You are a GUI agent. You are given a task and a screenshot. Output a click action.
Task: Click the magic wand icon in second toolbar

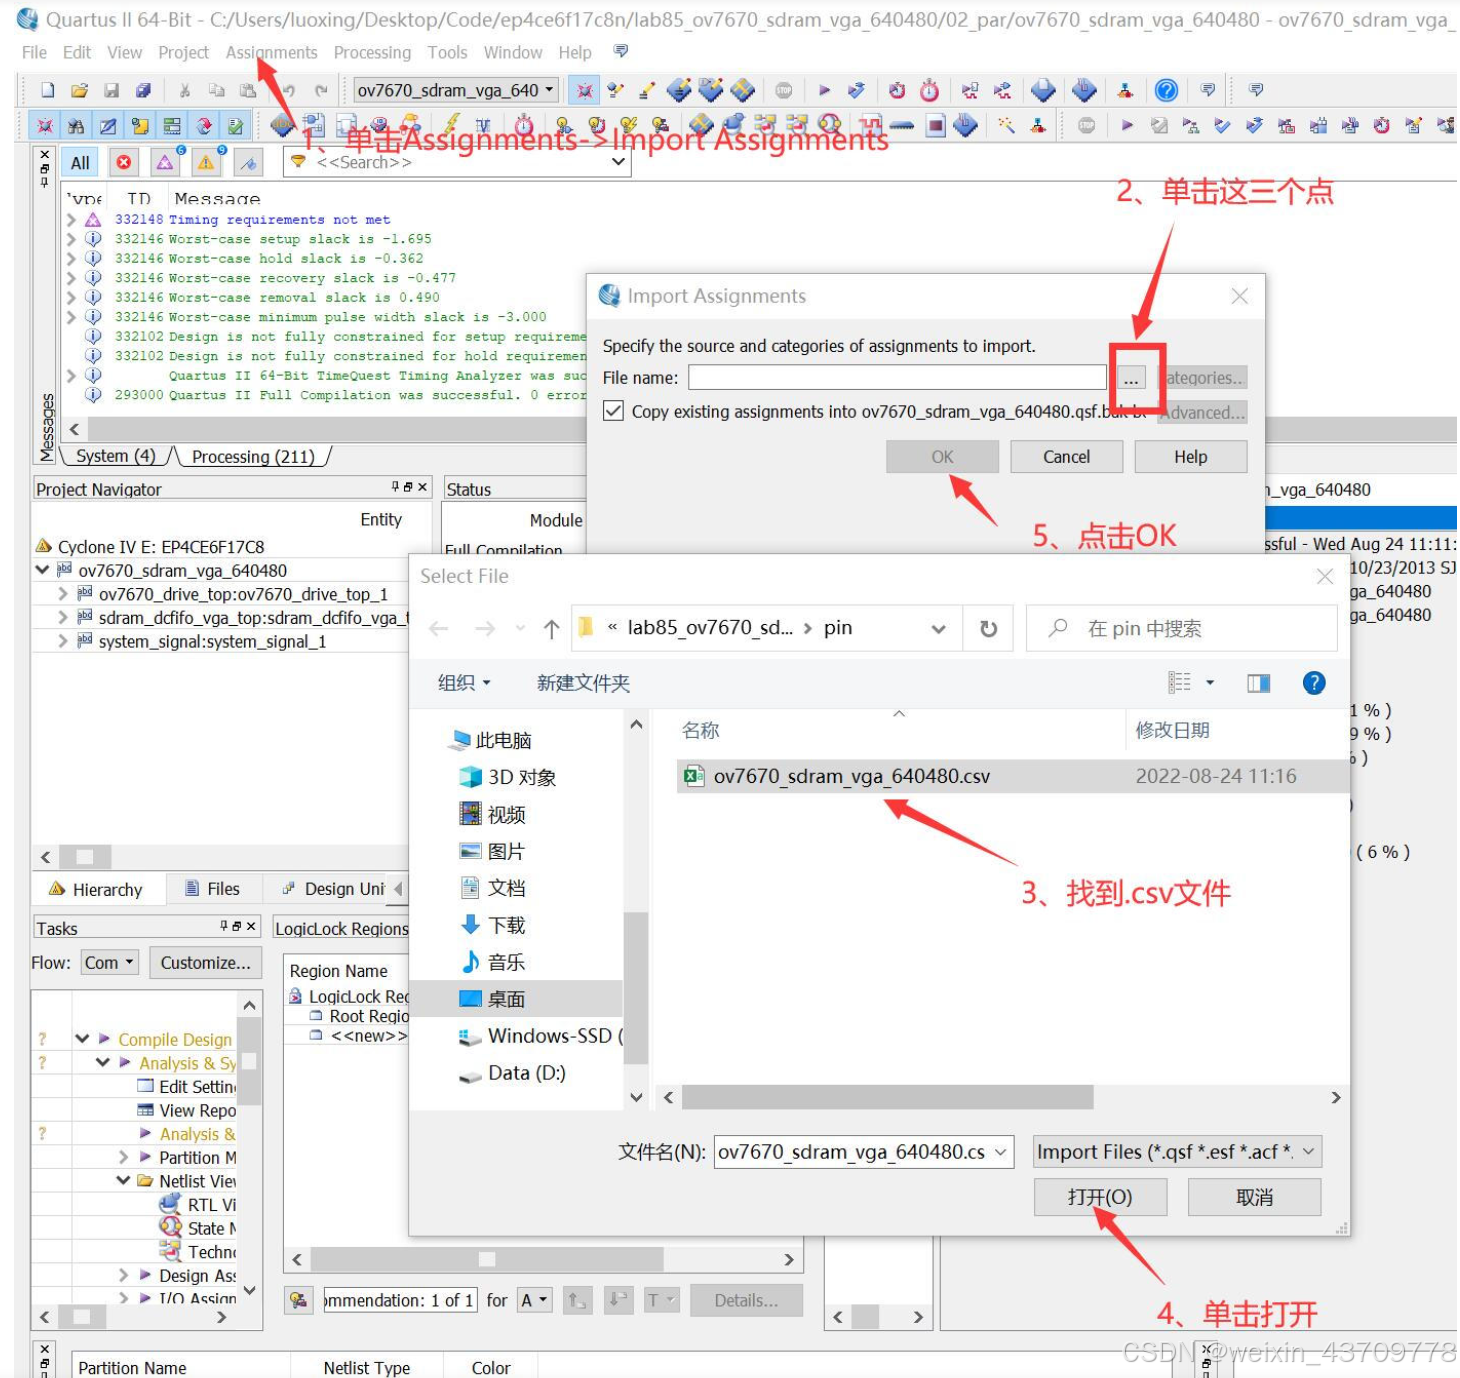coord(1005,125)
